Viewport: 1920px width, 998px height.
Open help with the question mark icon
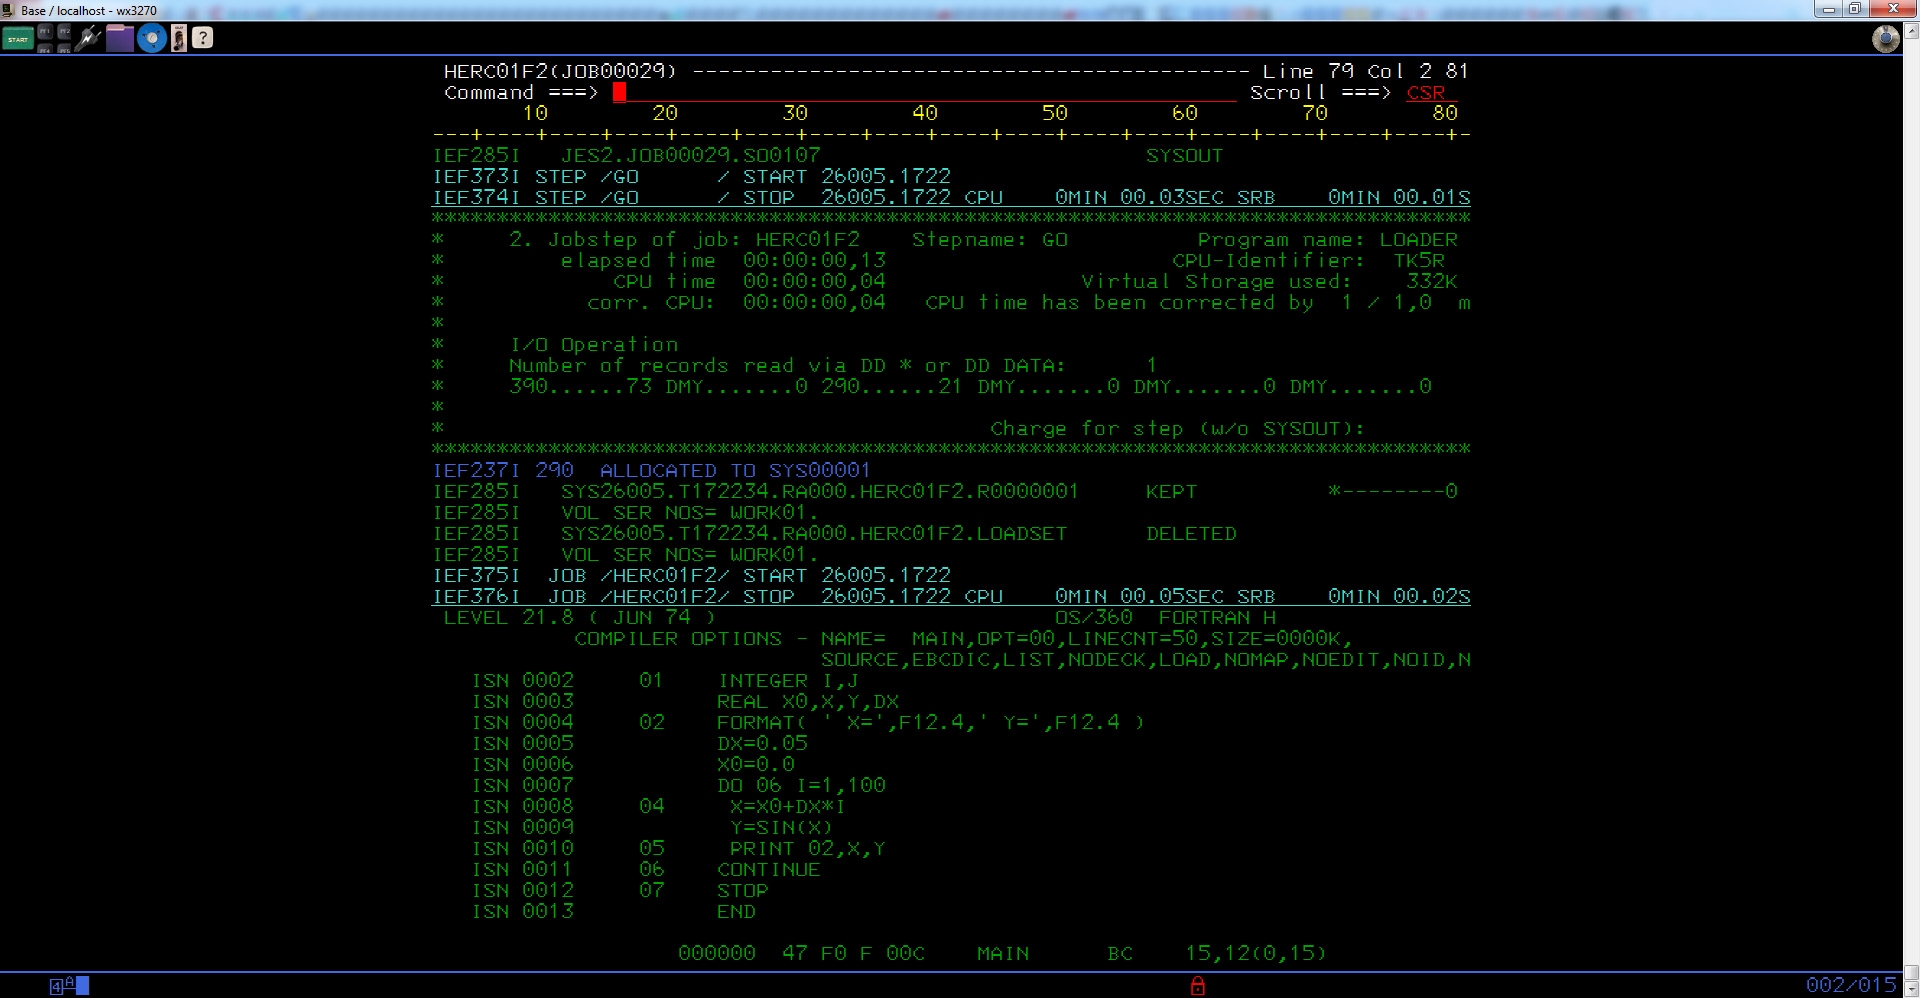pos(203,39)
